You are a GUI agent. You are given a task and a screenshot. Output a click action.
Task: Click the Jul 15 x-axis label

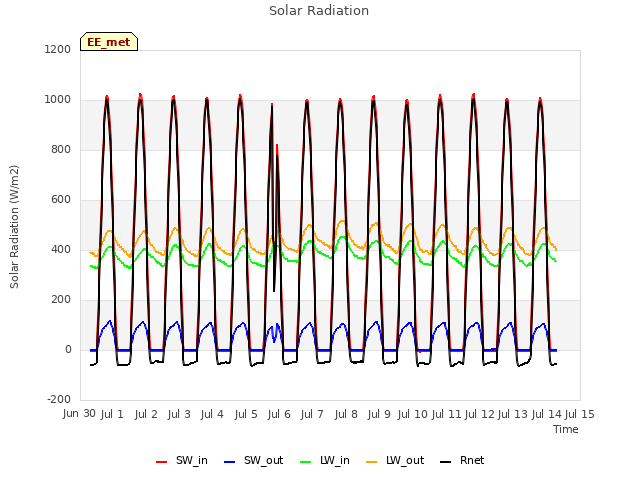point(580,414)
